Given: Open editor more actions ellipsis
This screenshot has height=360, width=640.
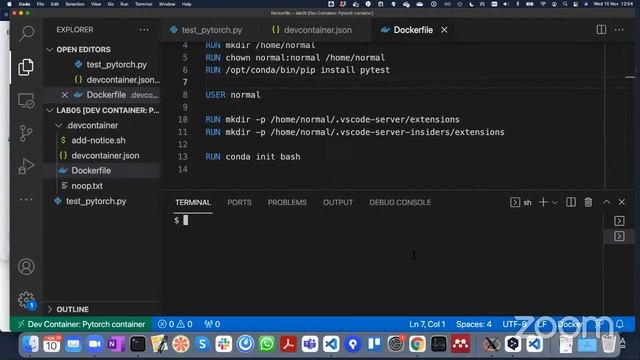Looking at the screenshot, I should pyautogui.click(x=619, y=30).
